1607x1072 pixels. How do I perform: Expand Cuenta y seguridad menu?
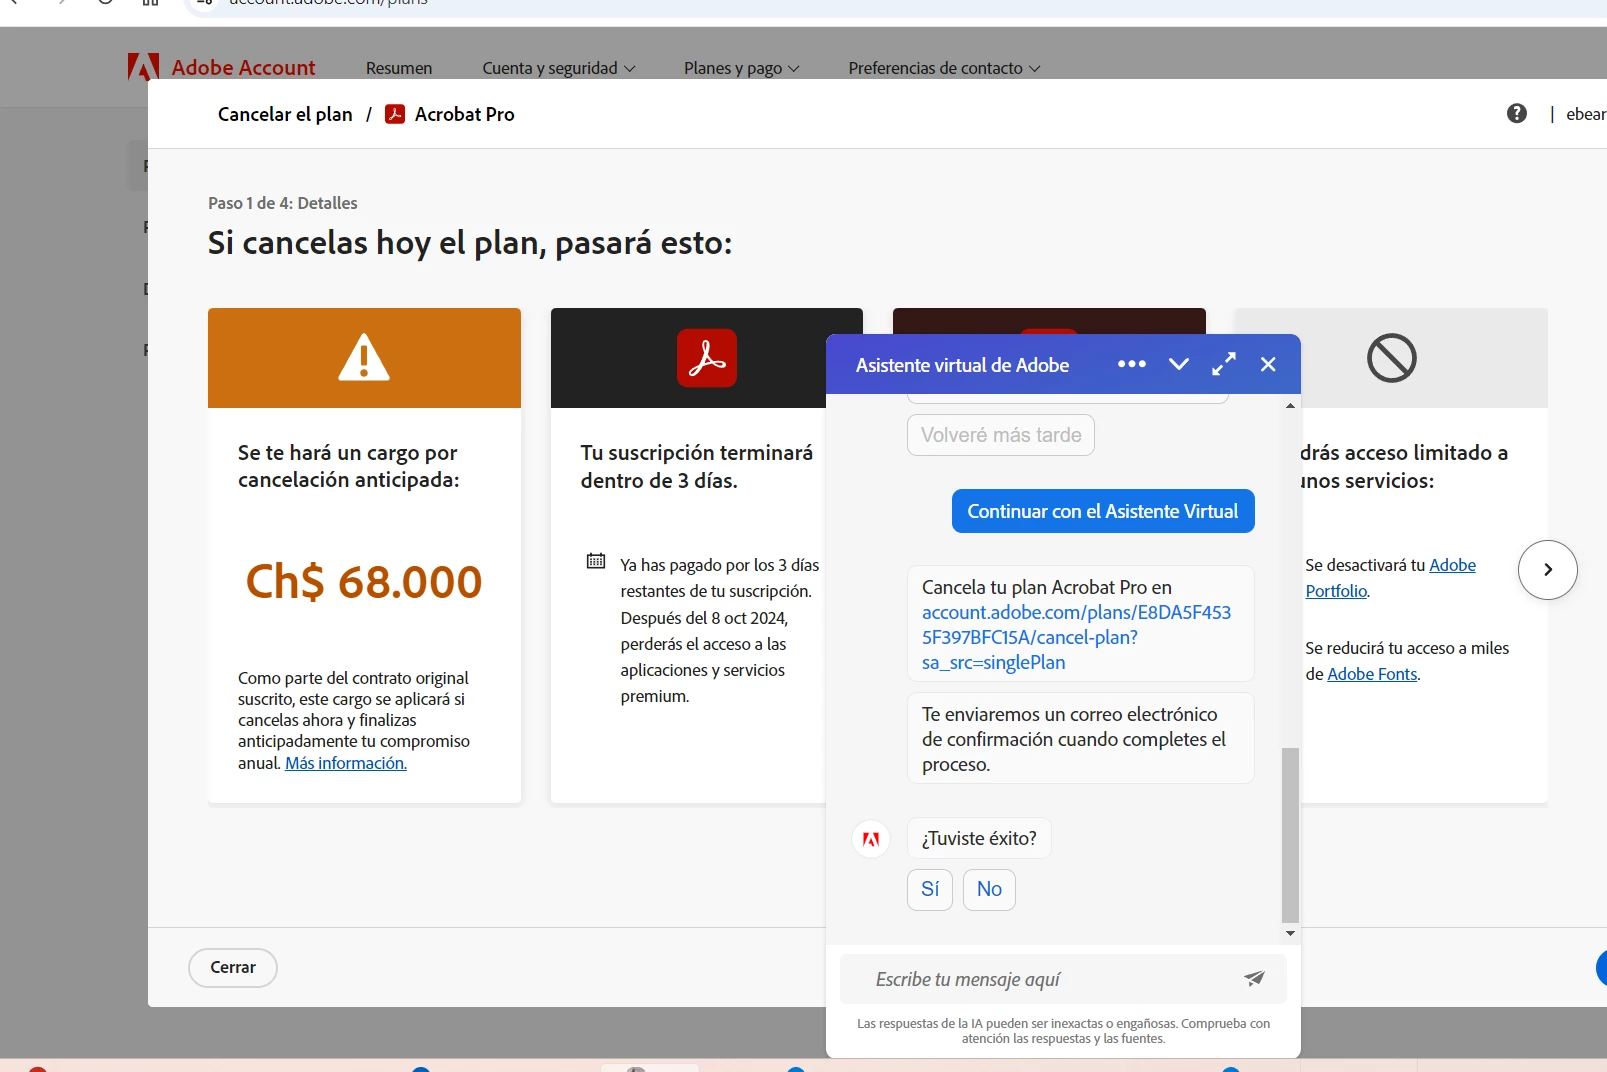point(559,68)
